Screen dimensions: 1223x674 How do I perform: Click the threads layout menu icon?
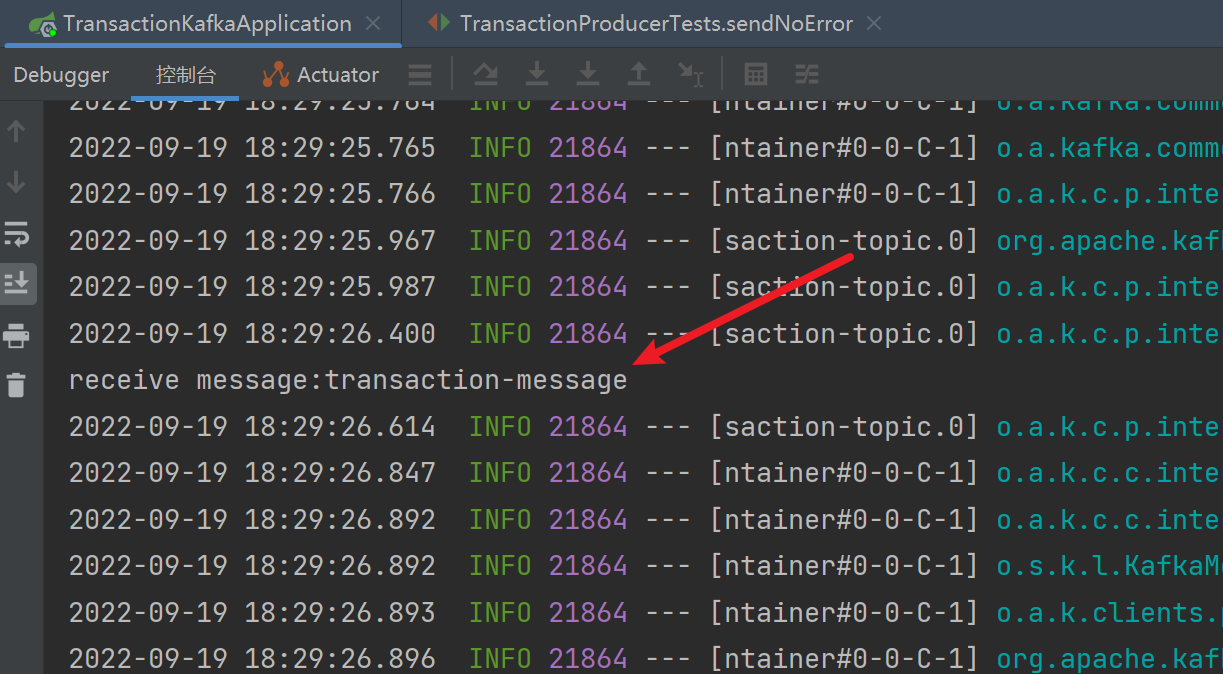click(x=421, y=75)
